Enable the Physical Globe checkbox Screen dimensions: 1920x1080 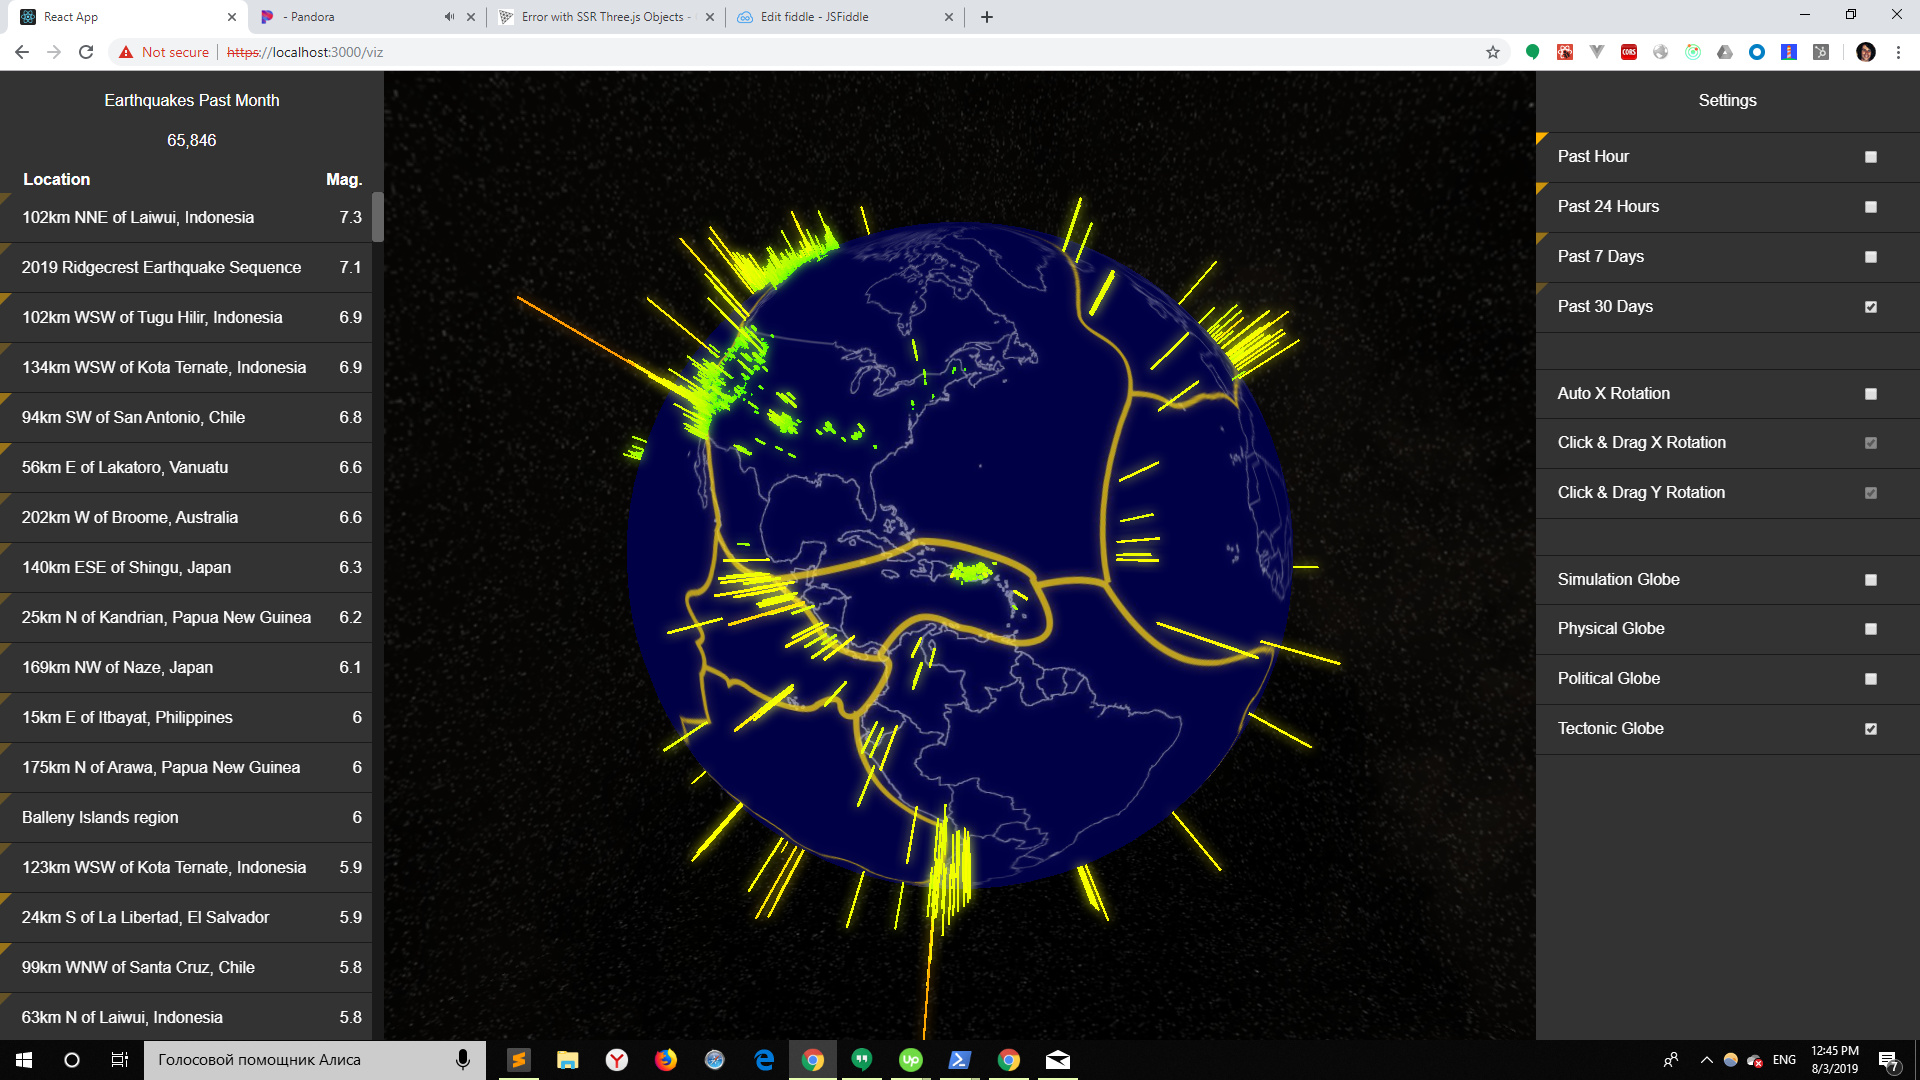[x=1870, y=629]
